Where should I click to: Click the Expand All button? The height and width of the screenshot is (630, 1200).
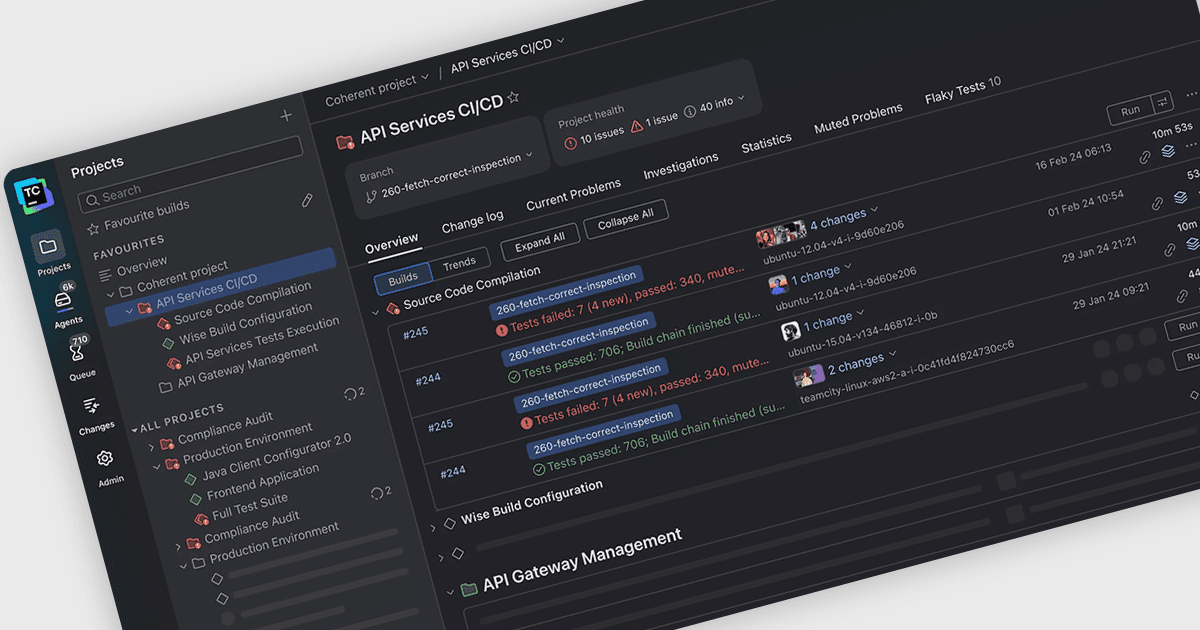coord(540,241)
